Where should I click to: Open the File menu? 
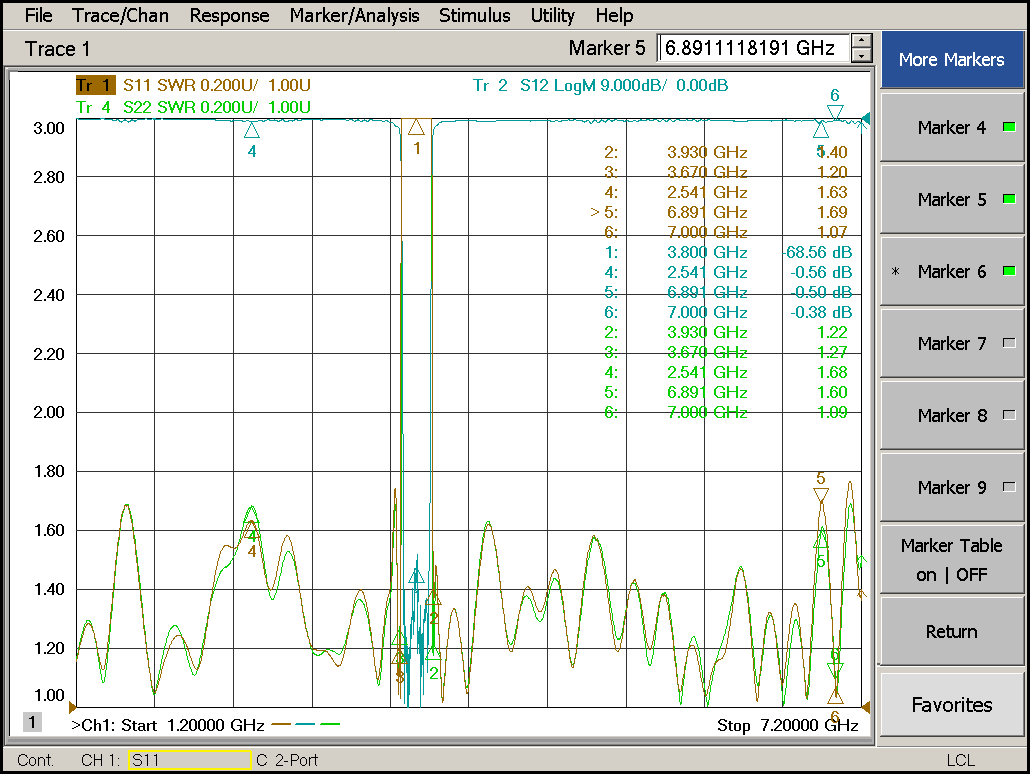tap(38, 15)
